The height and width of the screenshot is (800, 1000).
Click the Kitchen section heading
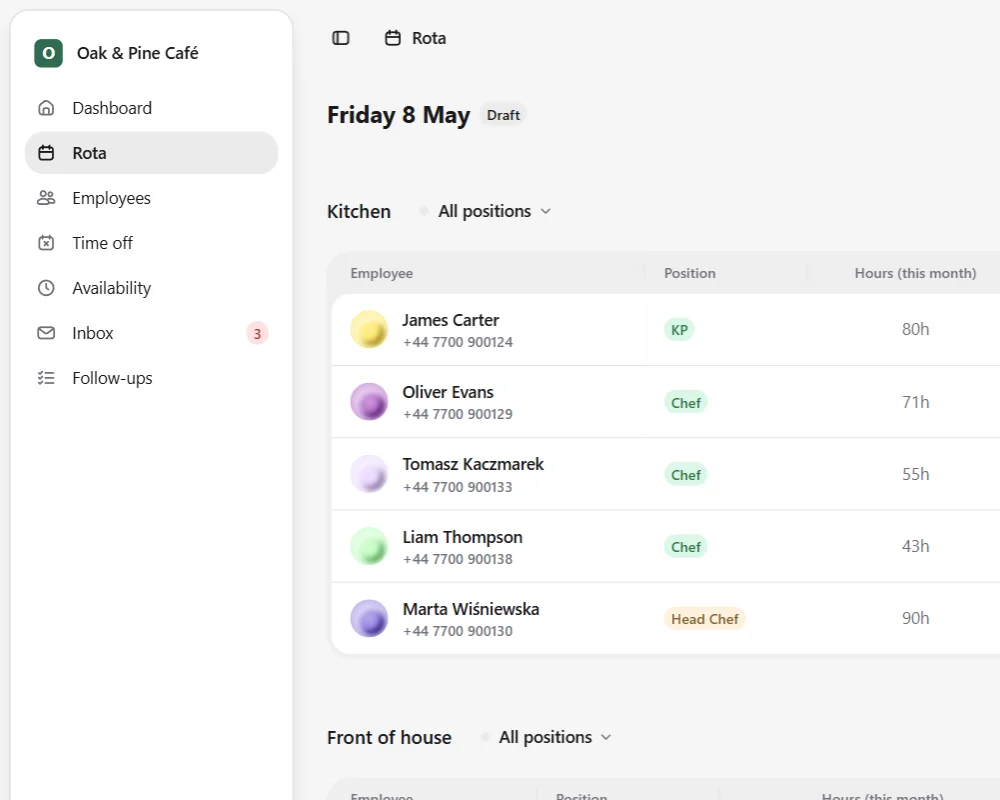pos(358,211)
